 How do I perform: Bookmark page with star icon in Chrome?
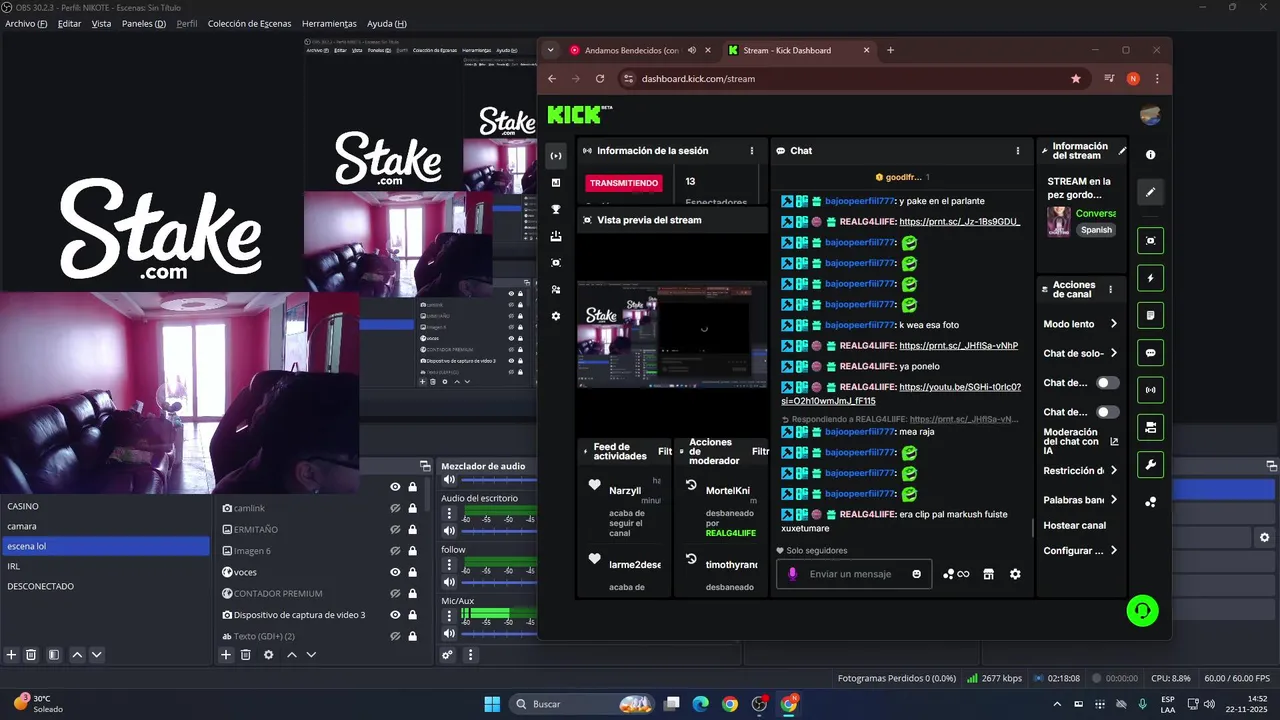(x=1076, y=78)
